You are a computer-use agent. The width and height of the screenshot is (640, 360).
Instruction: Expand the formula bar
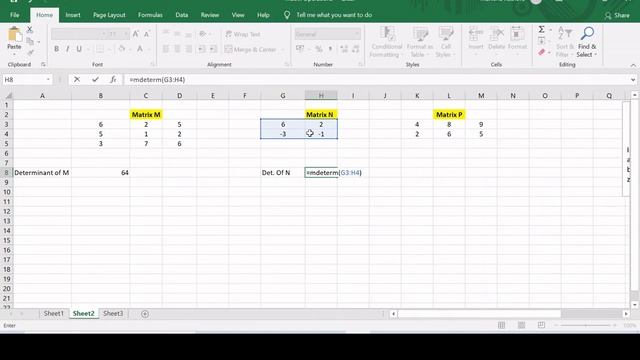tap(633, 80)
